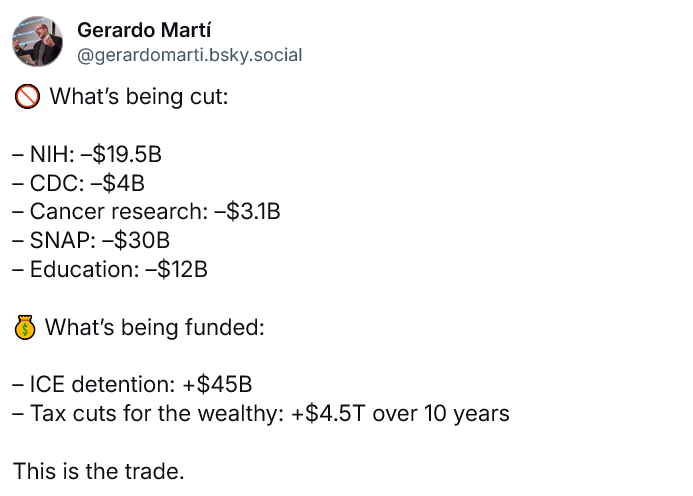
Task: Click the money bag emoji
Action: tap(25, 328)
